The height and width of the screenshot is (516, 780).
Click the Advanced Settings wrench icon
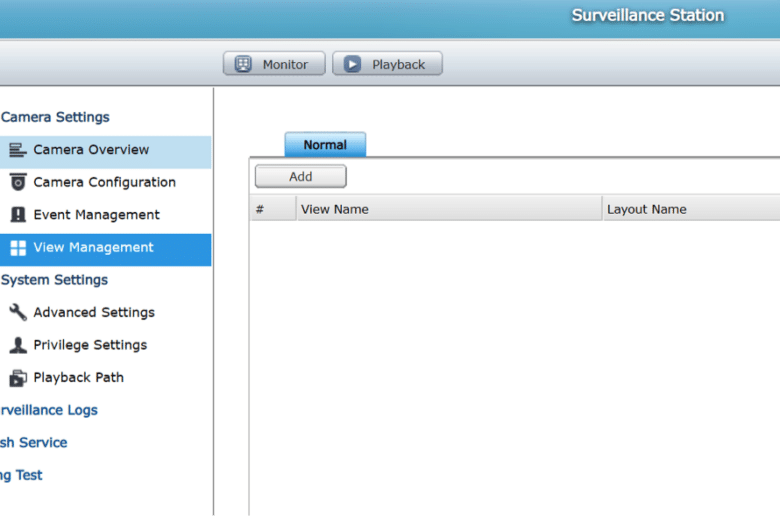pyautogui.click(x=18, y=312)
